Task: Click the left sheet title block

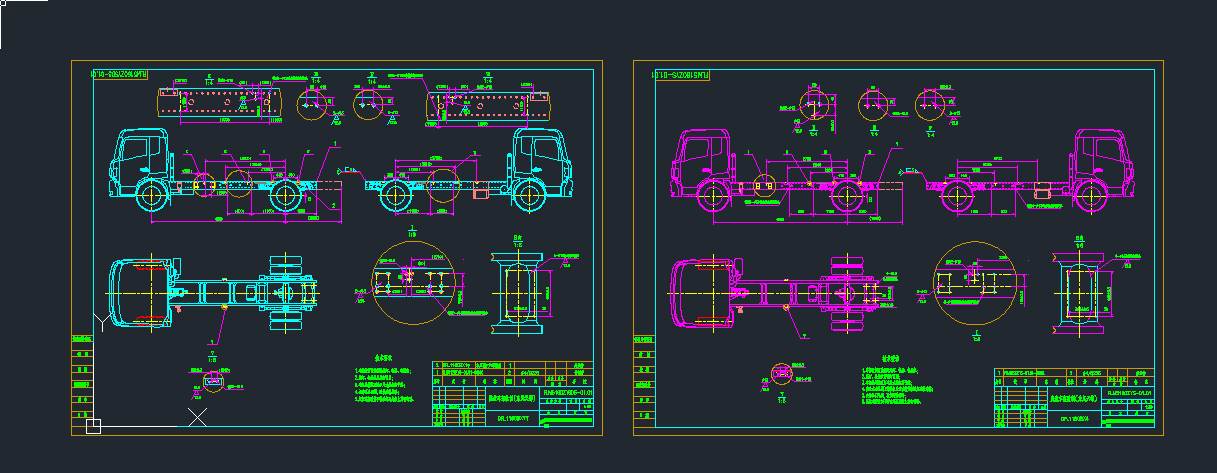Action: (x=513, y=394)
